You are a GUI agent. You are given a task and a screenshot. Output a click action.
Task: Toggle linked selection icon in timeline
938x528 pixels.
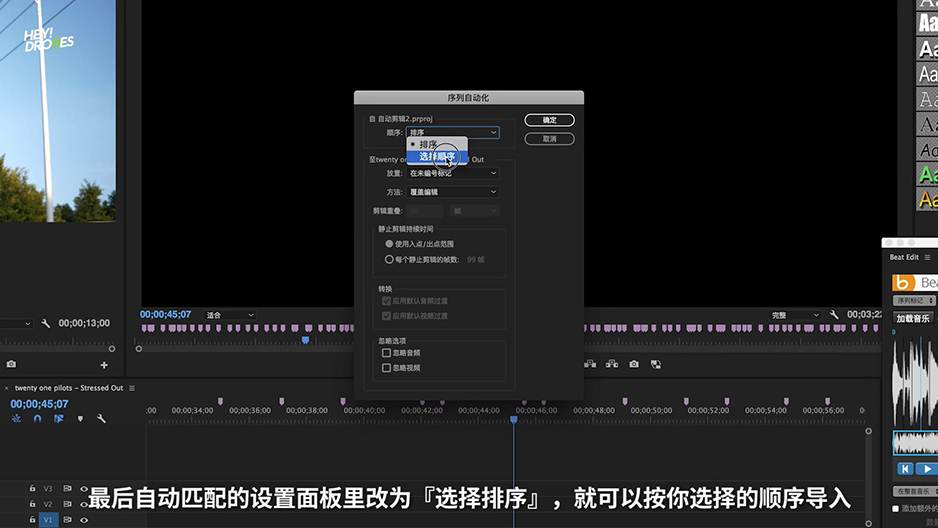coord(59,419)
